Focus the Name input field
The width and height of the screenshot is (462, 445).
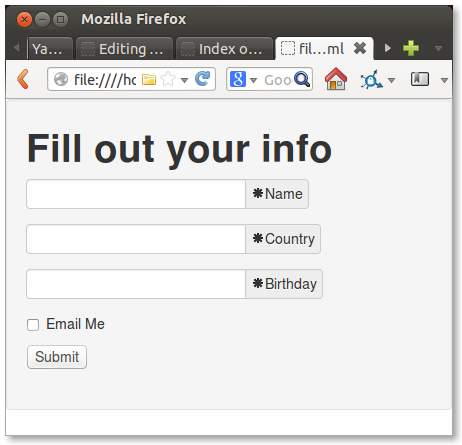coord(136,194)
